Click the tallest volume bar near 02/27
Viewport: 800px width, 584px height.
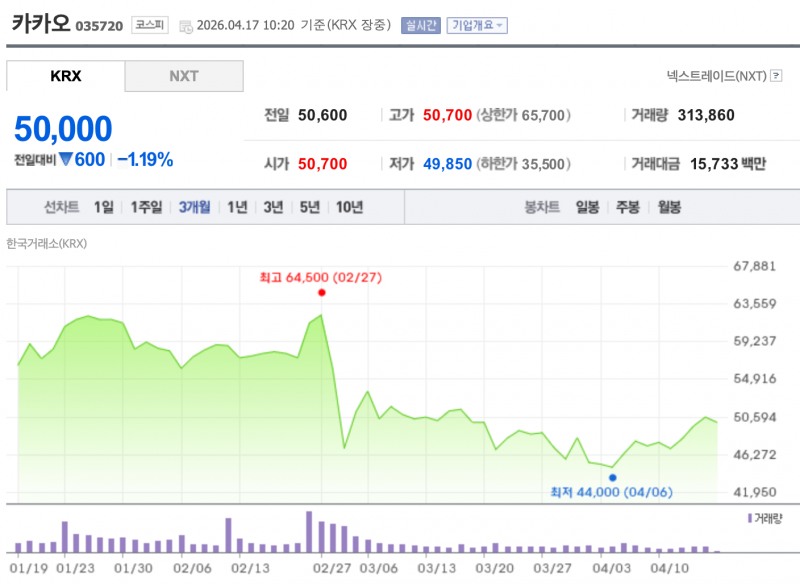tap(309, 532)
